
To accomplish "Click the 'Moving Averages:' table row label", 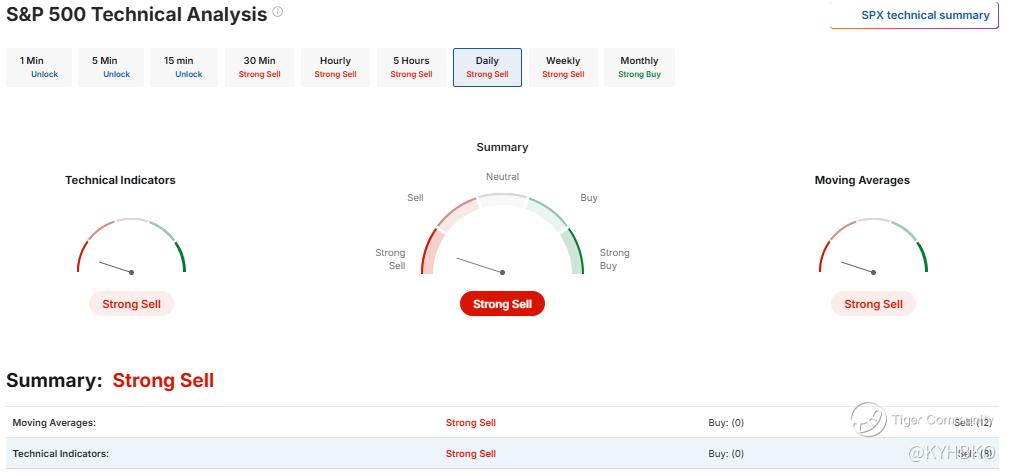I will point(54,422).
